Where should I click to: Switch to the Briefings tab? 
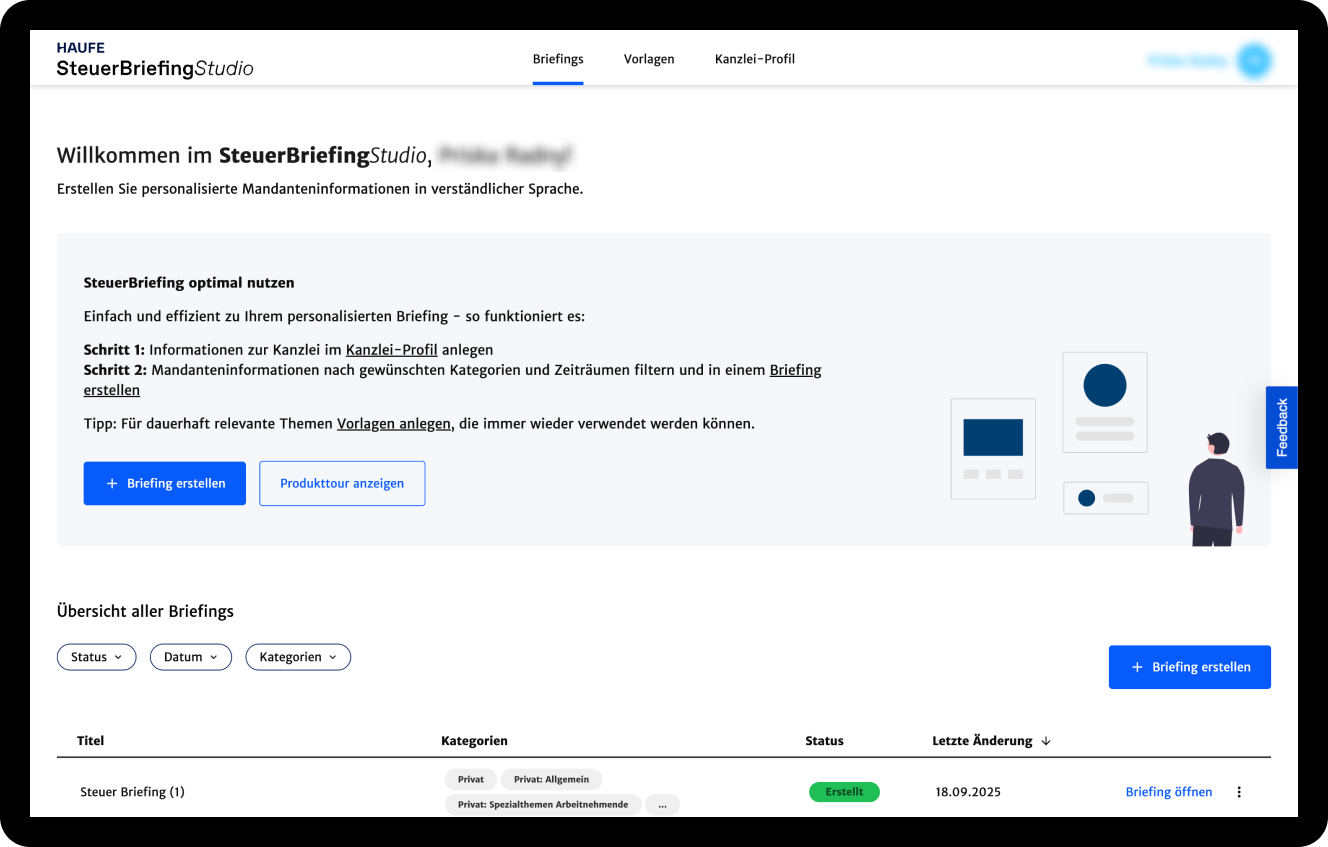pyautogui.click(x=558, y=59)
